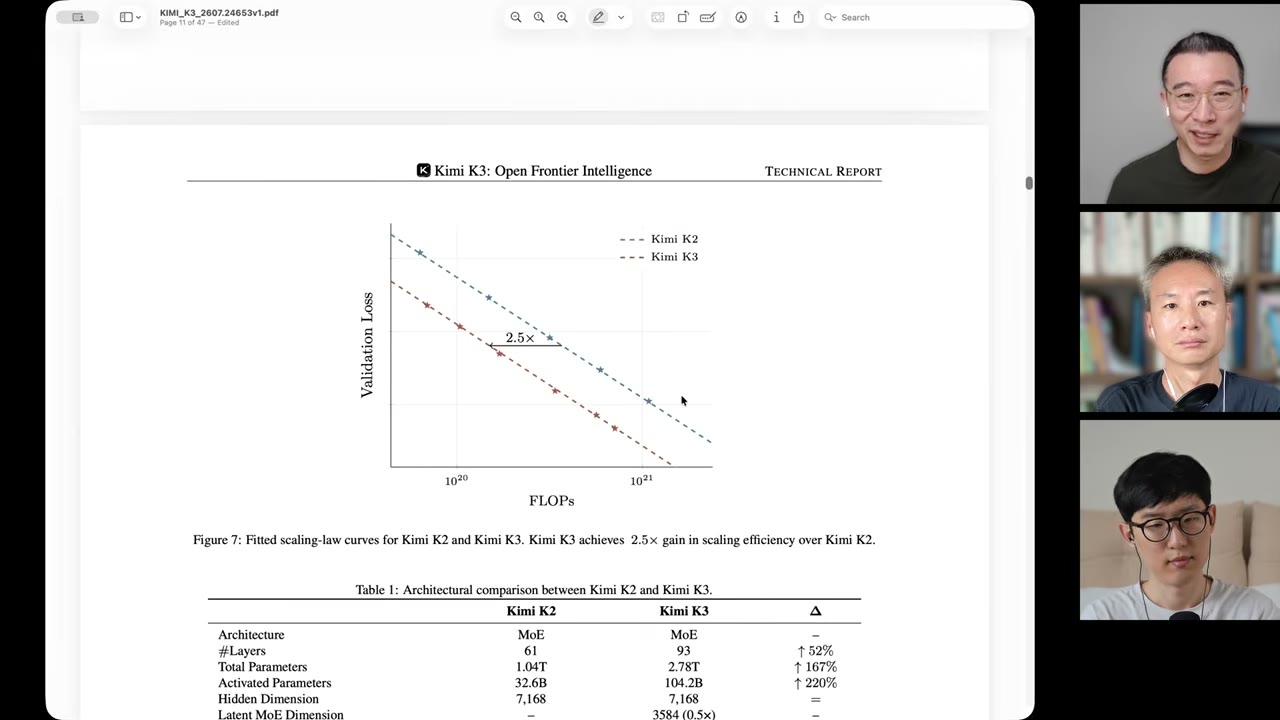Click the vertical scrollbar thumb
Image resolution: width=1280 pixels, height=720 pixels.
coord(1029,183)
